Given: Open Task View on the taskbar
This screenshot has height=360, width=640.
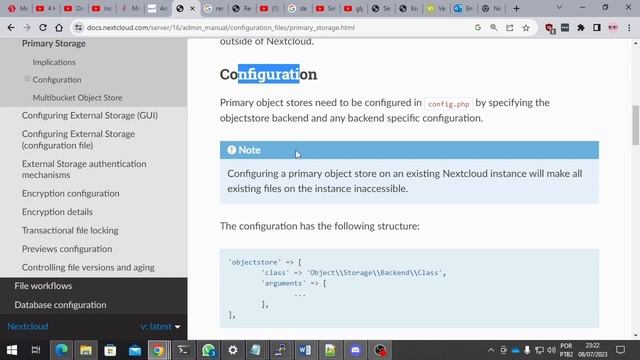Looking at the screenshot, I should click(36, 350).
